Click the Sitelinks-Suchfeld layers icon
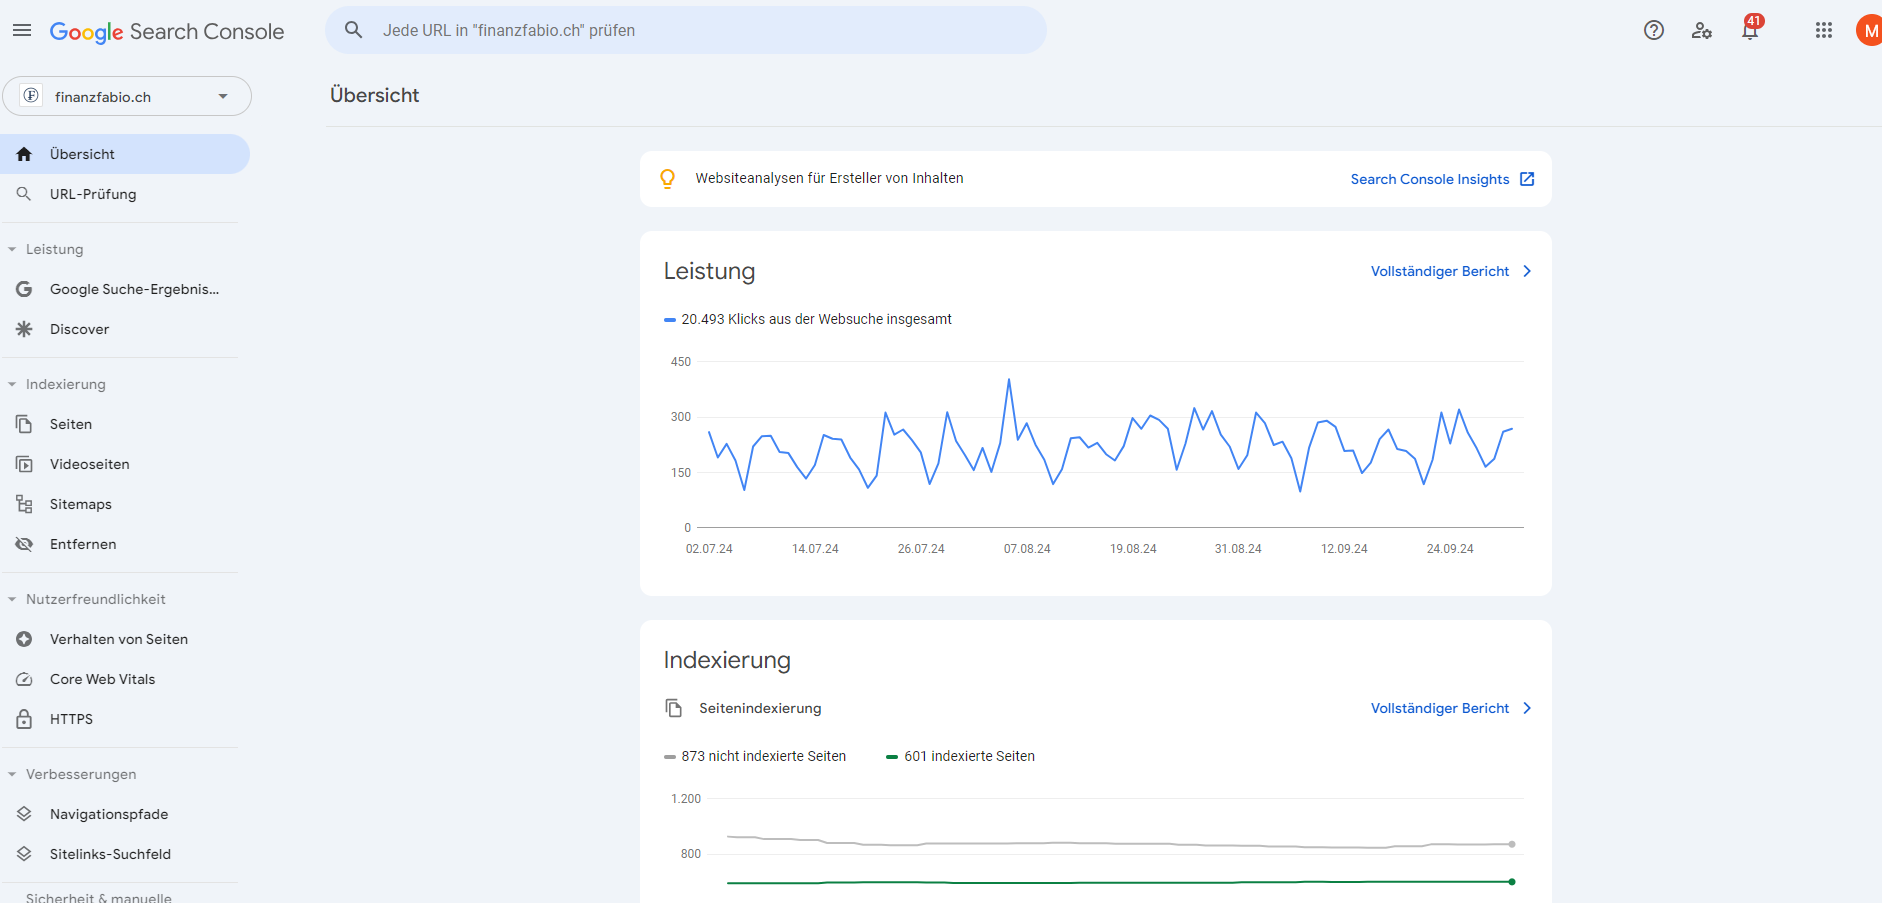 pos(24,854)
